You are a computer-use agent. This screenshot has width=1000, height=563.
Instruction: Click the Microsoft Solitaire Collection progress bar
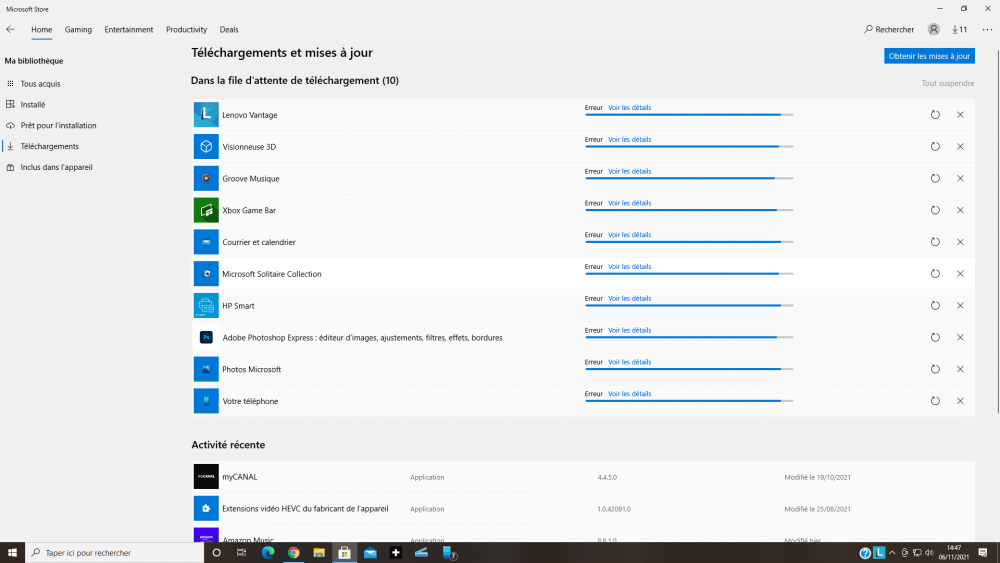tap(688, 274)
